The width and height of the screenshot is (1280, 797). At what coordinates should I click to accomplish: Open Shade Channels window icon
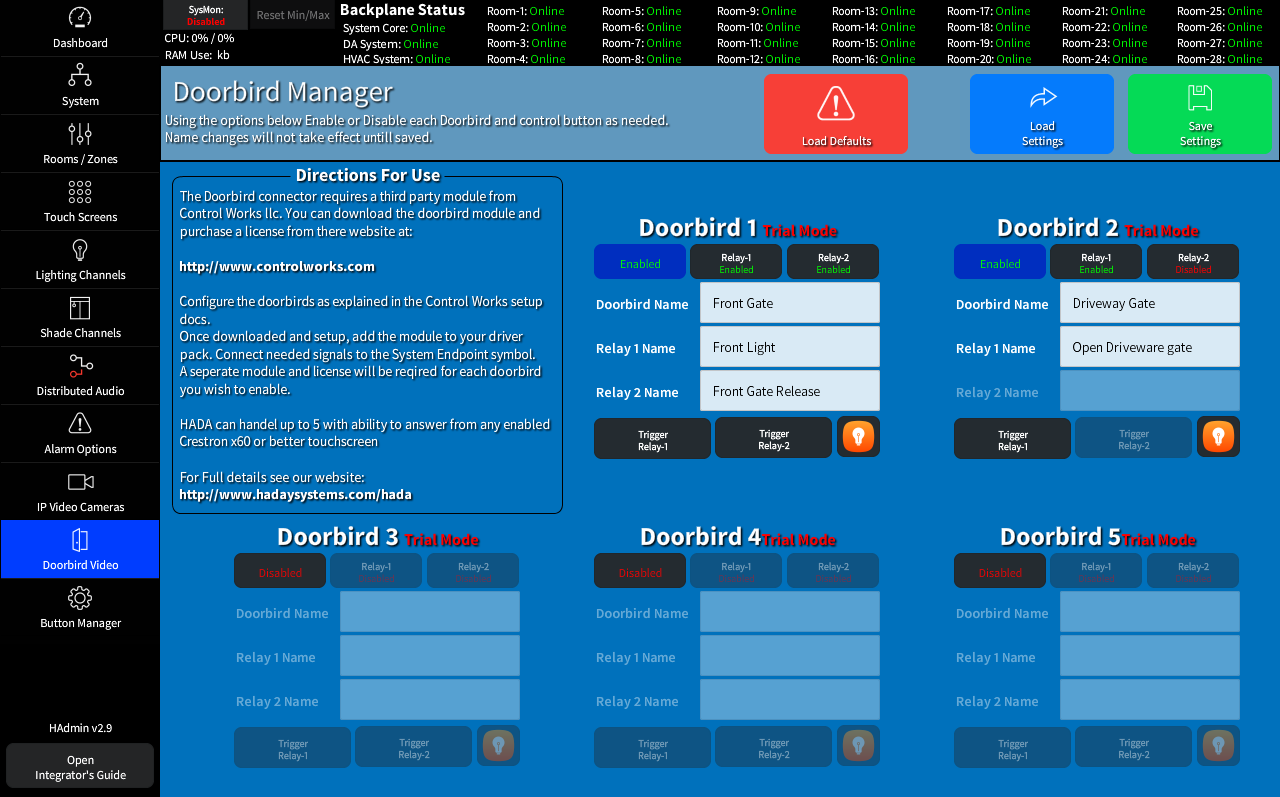[80, 307]
